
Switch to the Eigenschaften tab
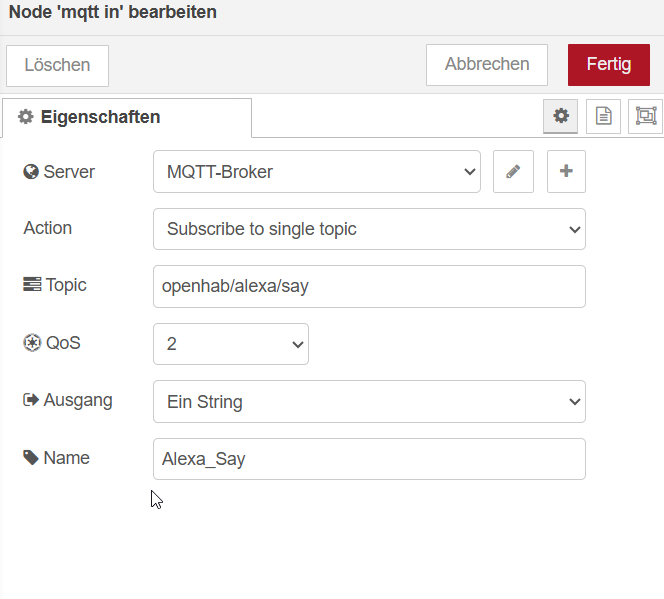click(x=127, y=118)
